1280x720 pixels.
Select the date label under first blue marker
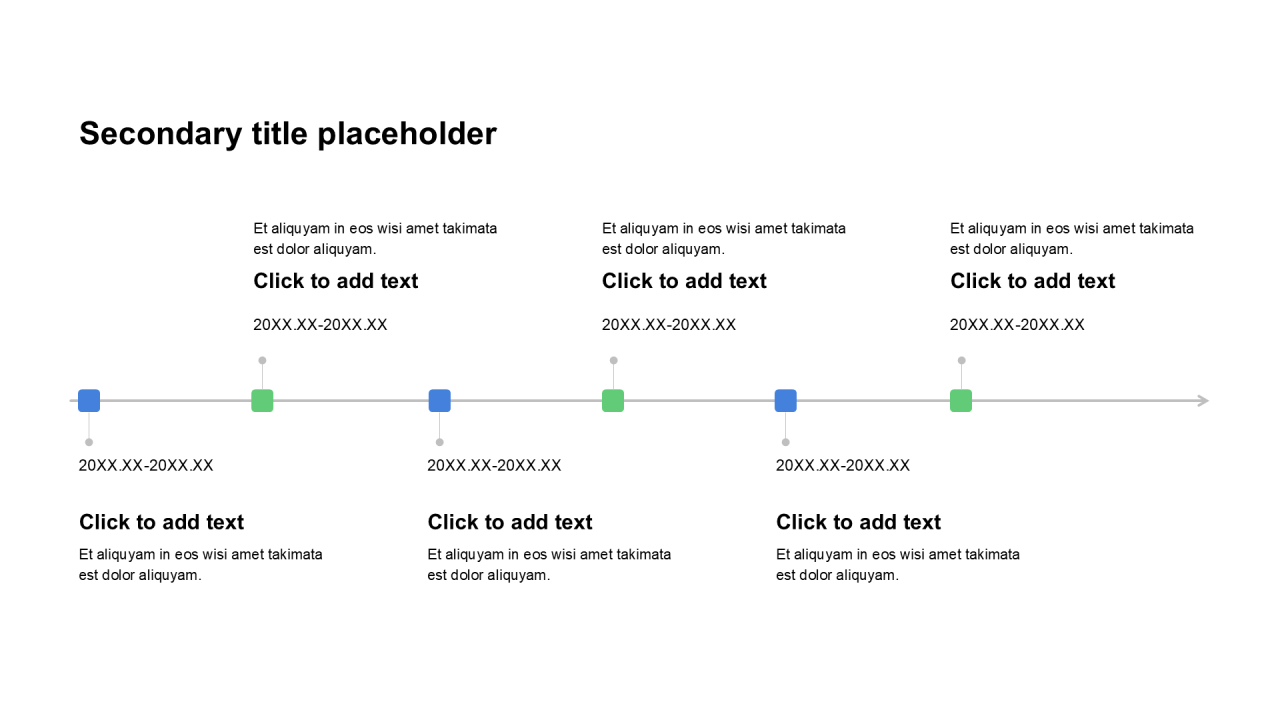point(146,465)
